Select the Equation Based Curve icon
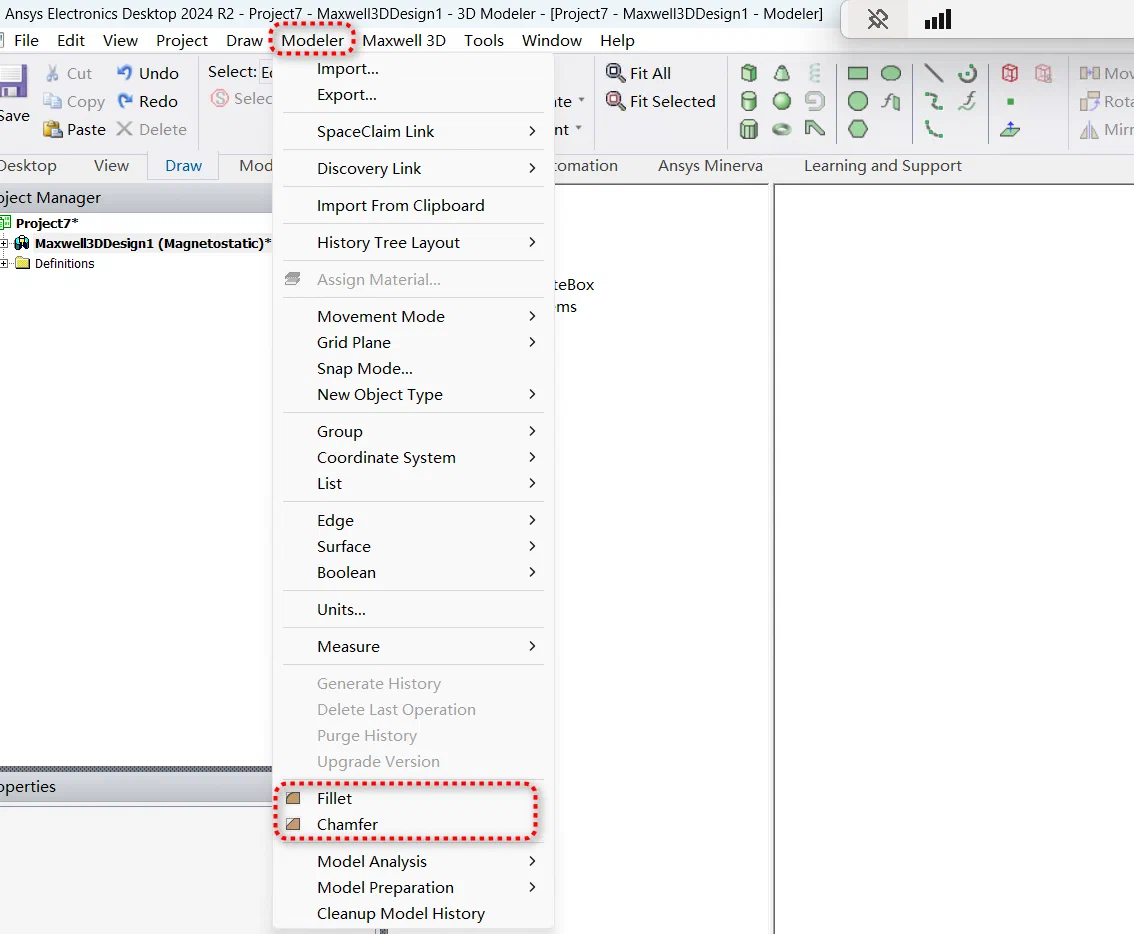1134x934 pixels. [x=968, y=101]
